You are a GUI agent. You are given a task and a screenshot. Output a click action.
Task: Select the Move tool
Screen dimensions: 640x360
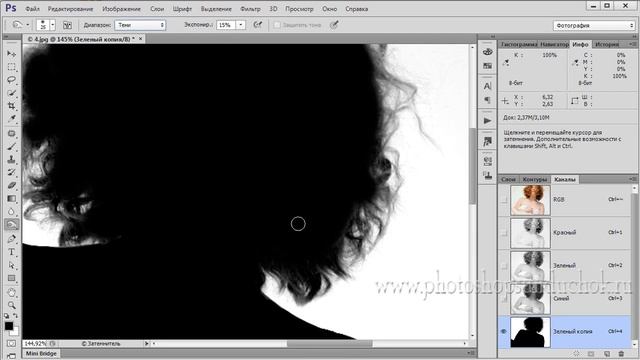[11, 53]
